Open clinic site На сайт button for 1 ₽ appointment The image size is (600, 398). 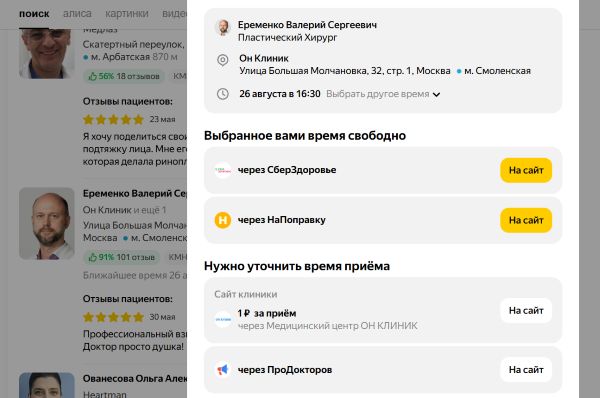[526, 310]
